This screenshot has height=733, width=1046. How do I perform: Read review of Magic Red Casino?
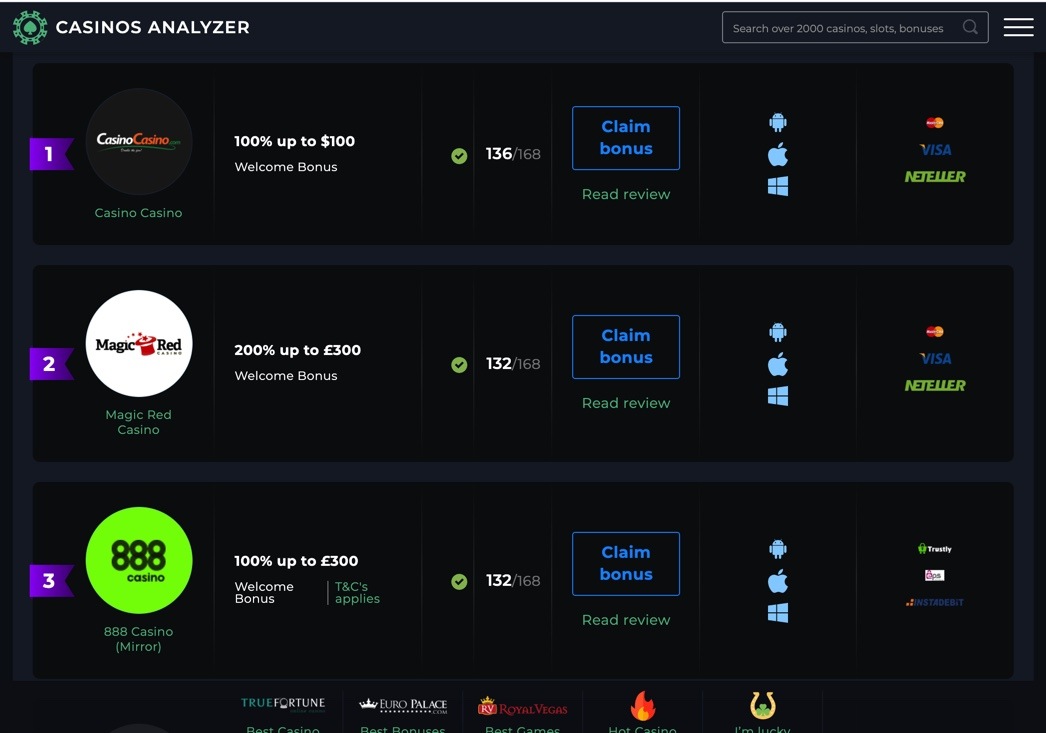[x=626, y=403]
